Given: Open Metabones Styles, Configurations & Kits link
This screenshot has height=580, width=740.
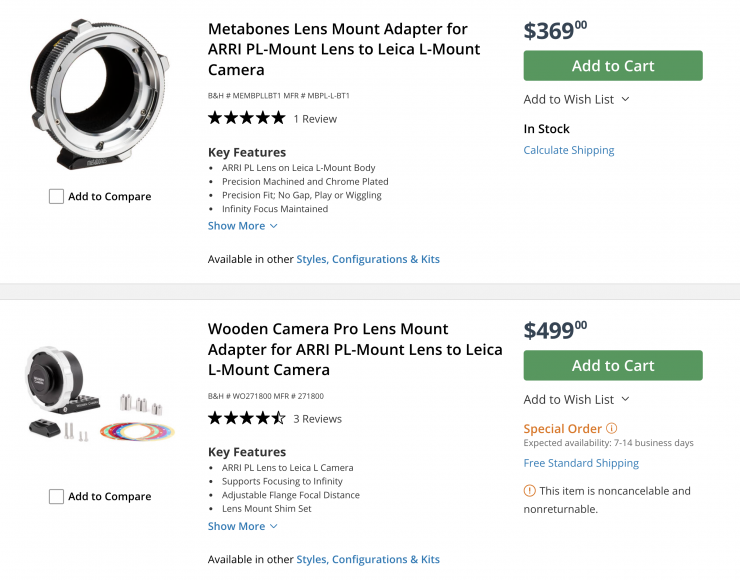Looking at the screenshot, I should [x=367, y=259].
